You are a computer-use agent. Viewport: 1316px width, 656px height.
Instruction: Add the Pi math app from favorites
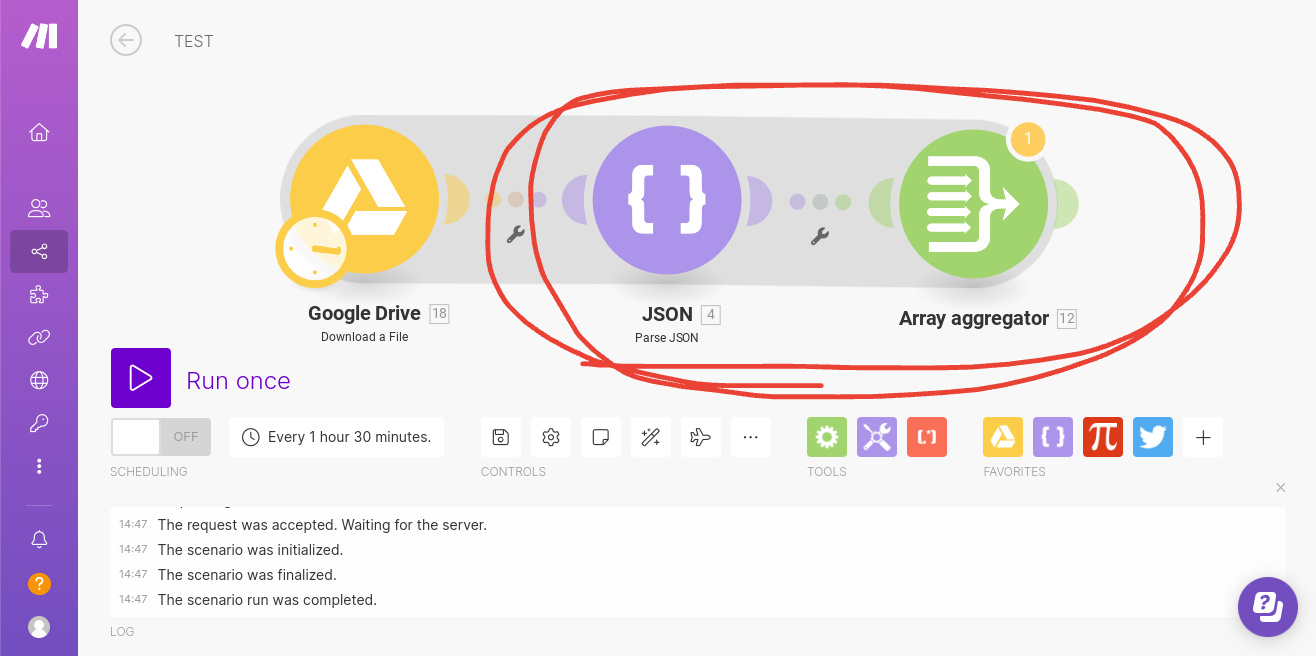[1103, 437]
